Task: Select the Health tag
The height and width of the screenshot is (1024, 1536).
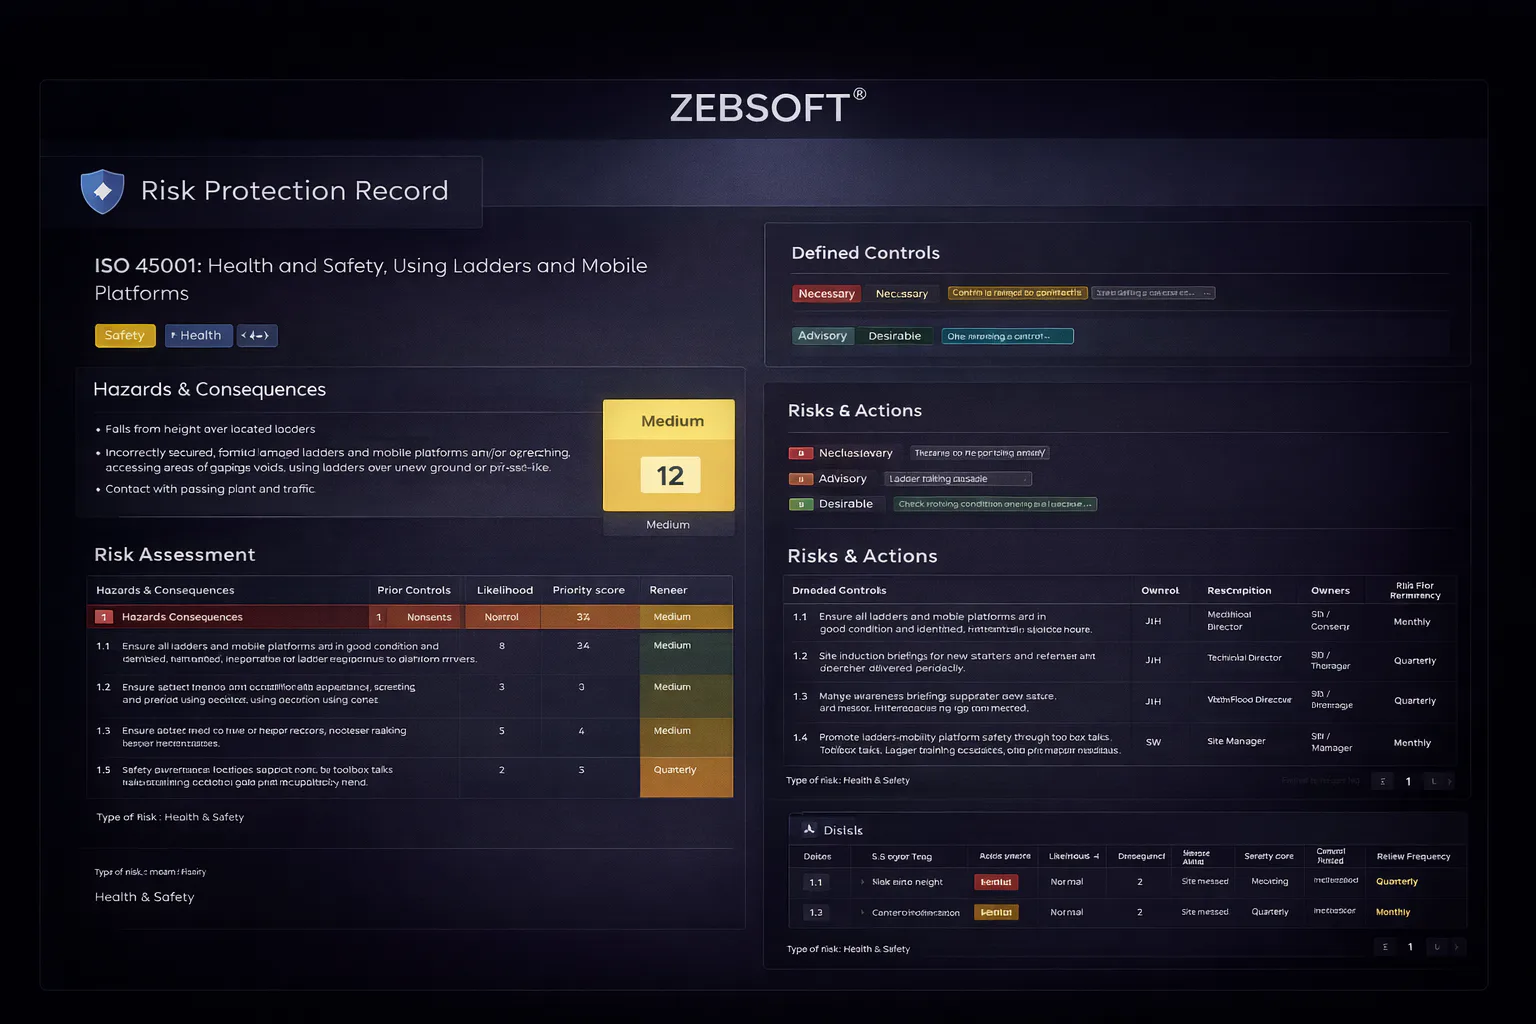Action: pos(198,335)
